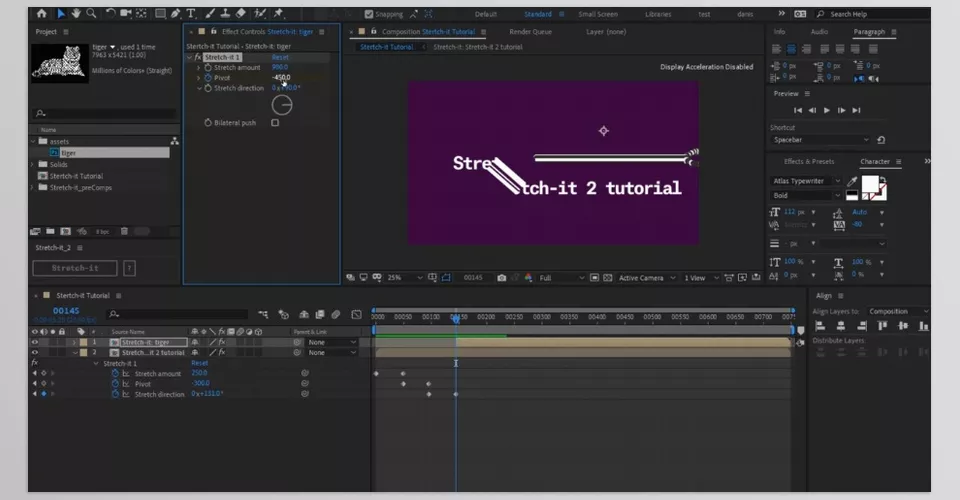The image size is (960, 500).
Task: Select the Zoom magnifier tool
Action: (91, 13)
